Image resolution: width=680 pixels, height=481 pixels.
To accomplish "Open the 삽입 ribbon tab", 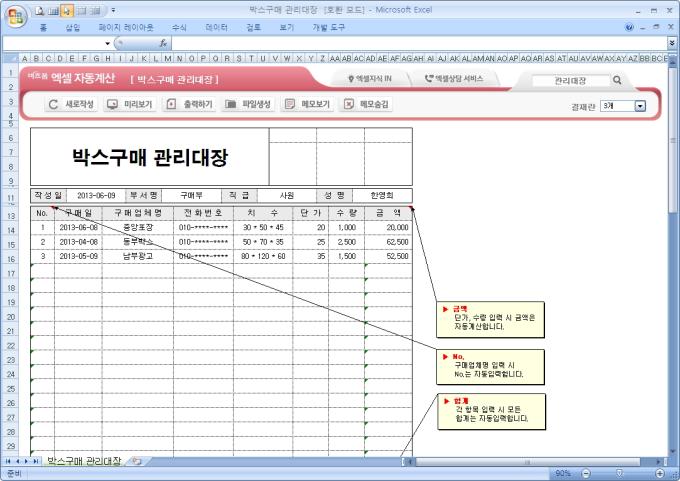I will pos(72,28).
